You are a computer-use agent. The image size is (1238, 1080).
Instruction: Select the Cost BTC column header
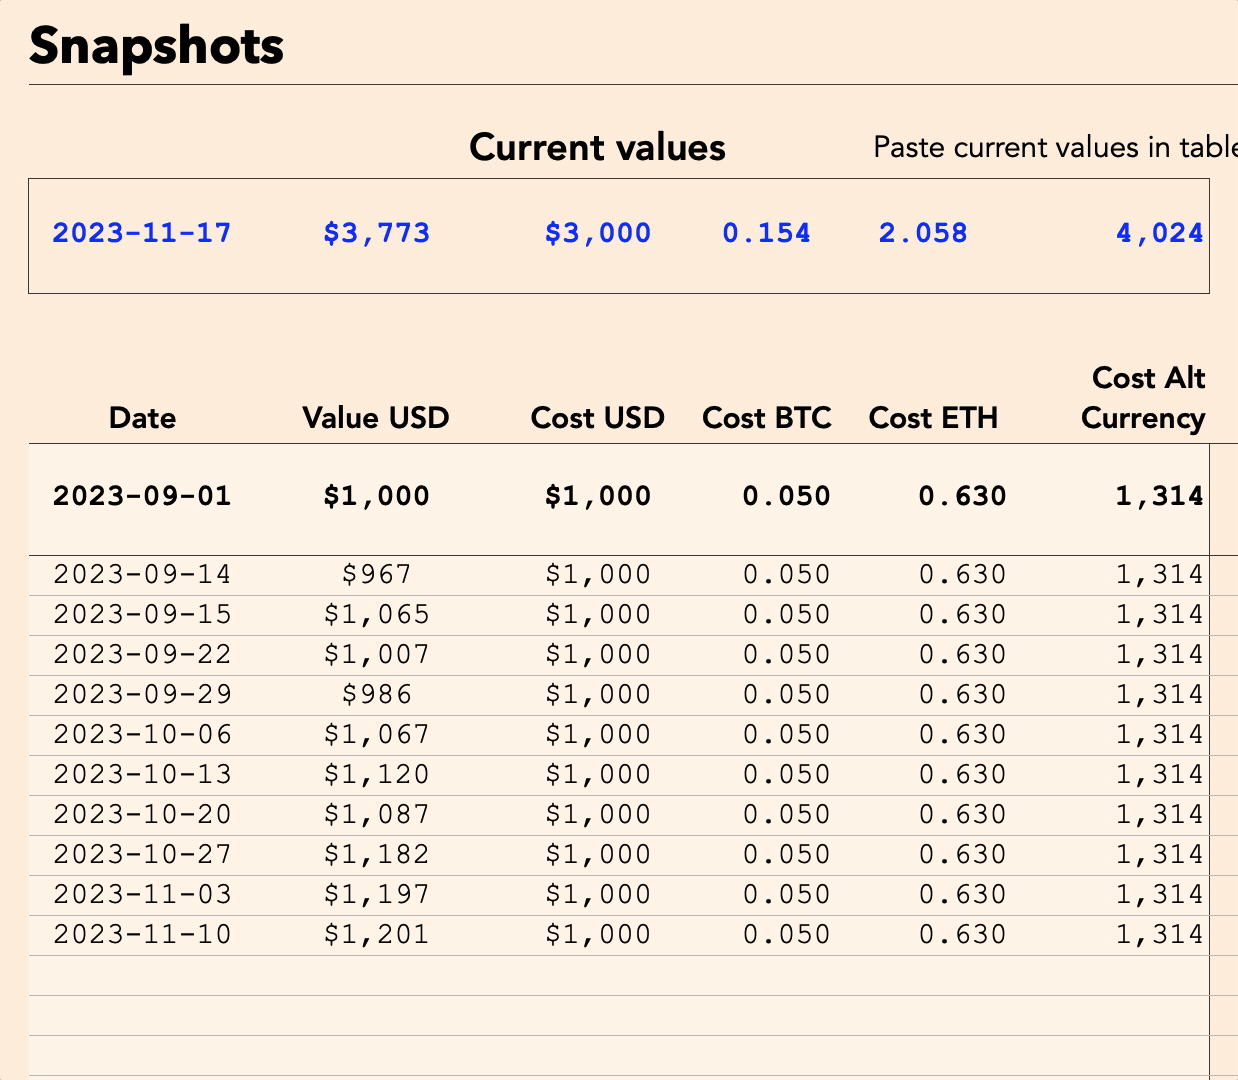coord(767,417)
